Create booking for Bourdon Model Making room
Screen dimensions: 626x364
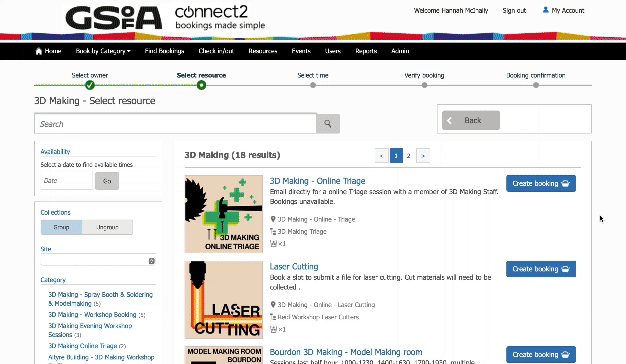click(x=541, y=354)
